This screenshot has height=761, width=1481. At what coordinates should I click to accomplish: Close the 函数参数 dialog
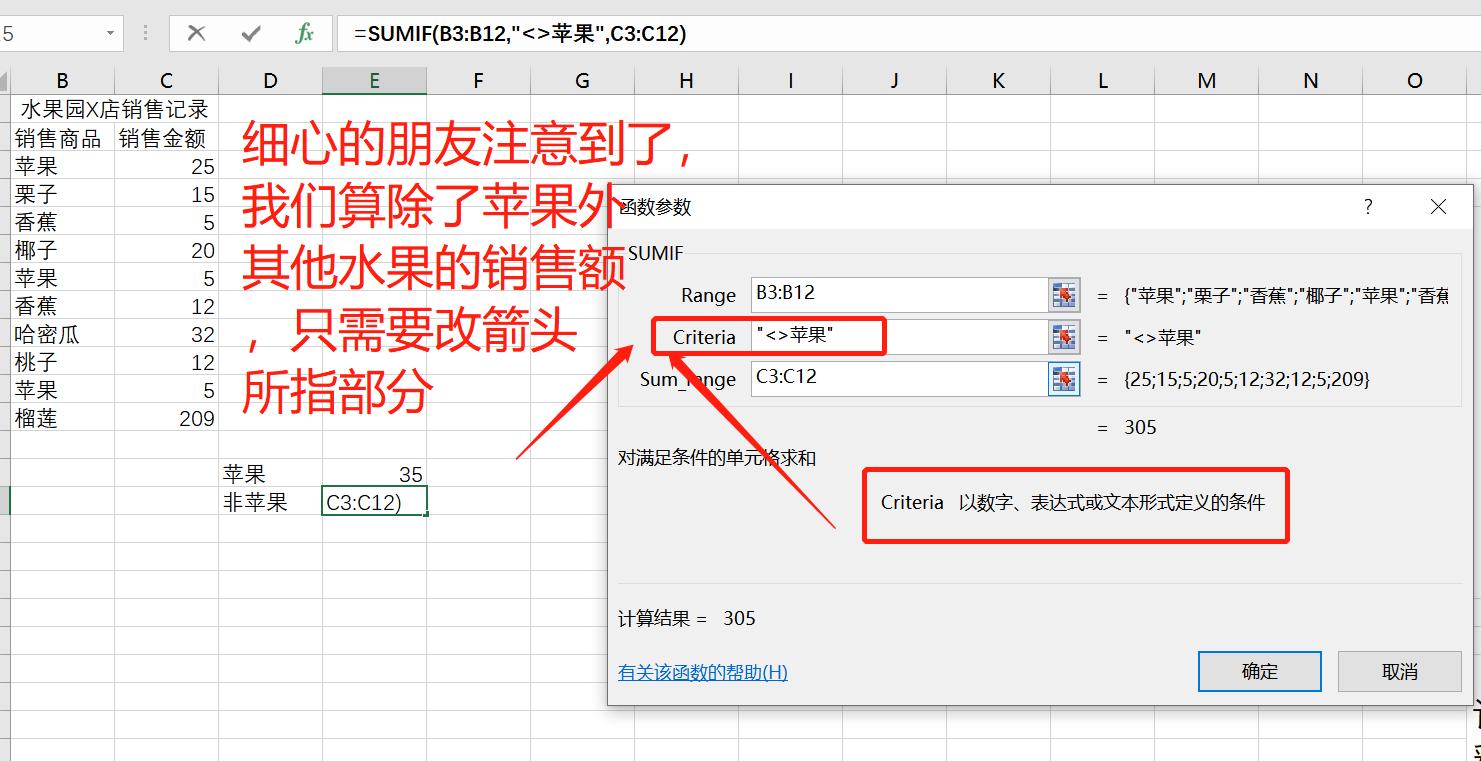pos(1438,207)
